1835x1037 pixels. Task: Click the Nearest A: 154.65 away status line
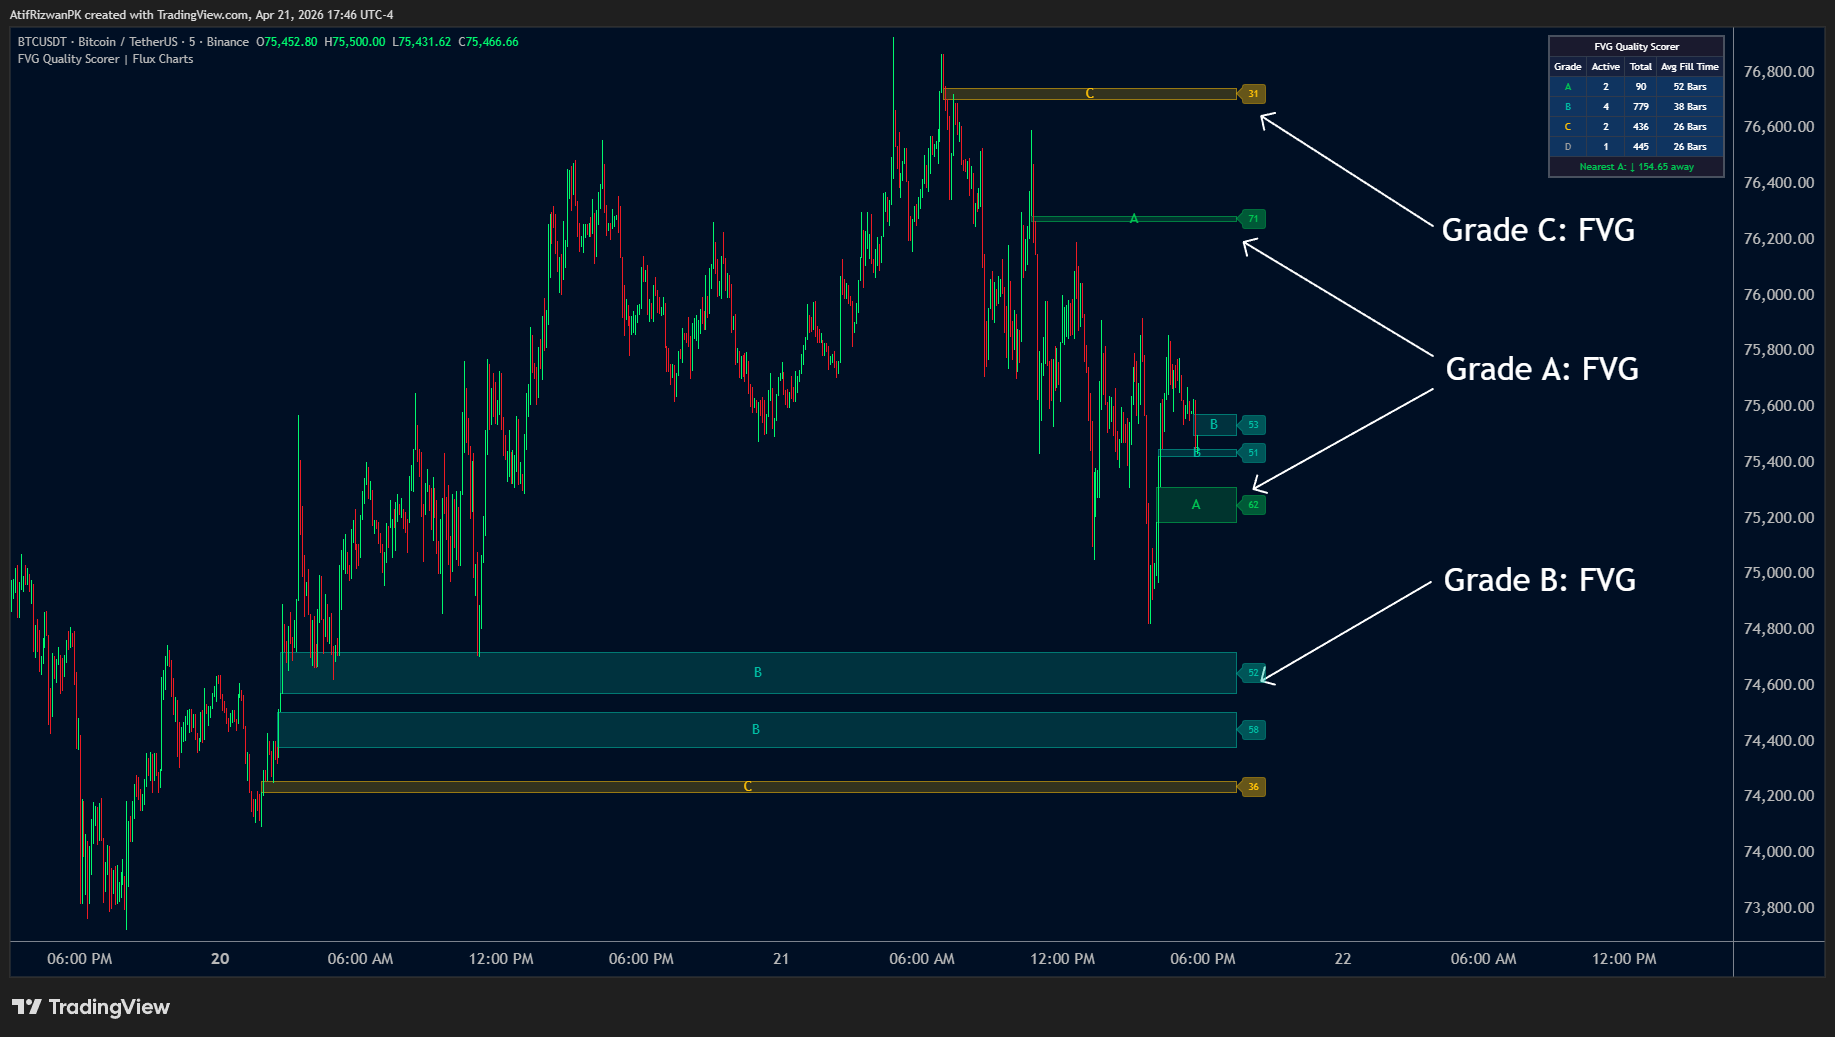(x=1636, y=167)
